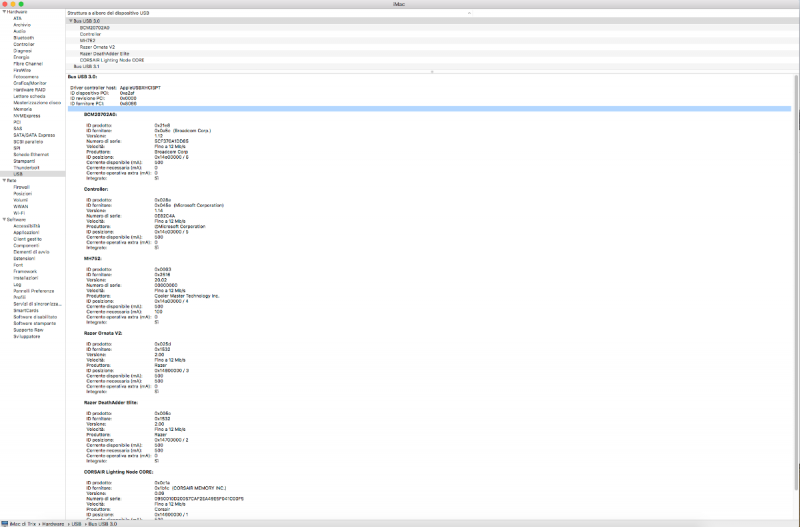The image size is (800, 527).
Task: Open Volumi under Rete
Action: pos(20,200)
